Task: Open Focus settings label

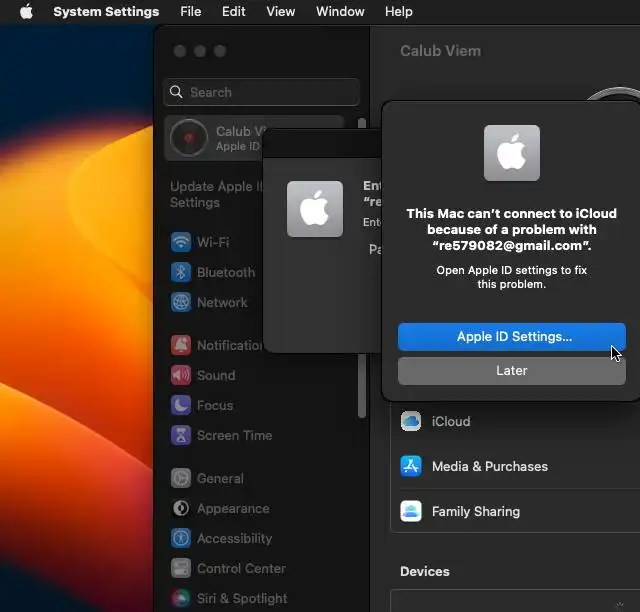Action: pyautogui.click(x=215, y=405)
